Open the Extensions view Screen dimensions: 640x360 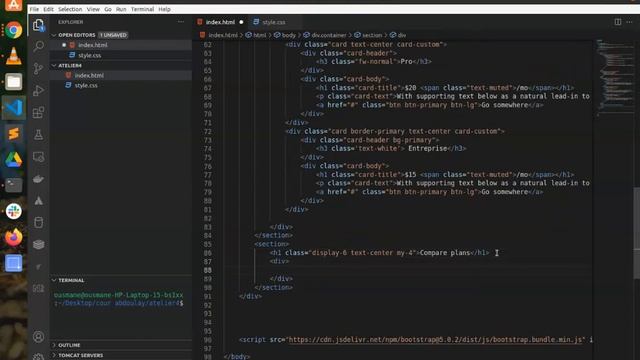(38, 112)
